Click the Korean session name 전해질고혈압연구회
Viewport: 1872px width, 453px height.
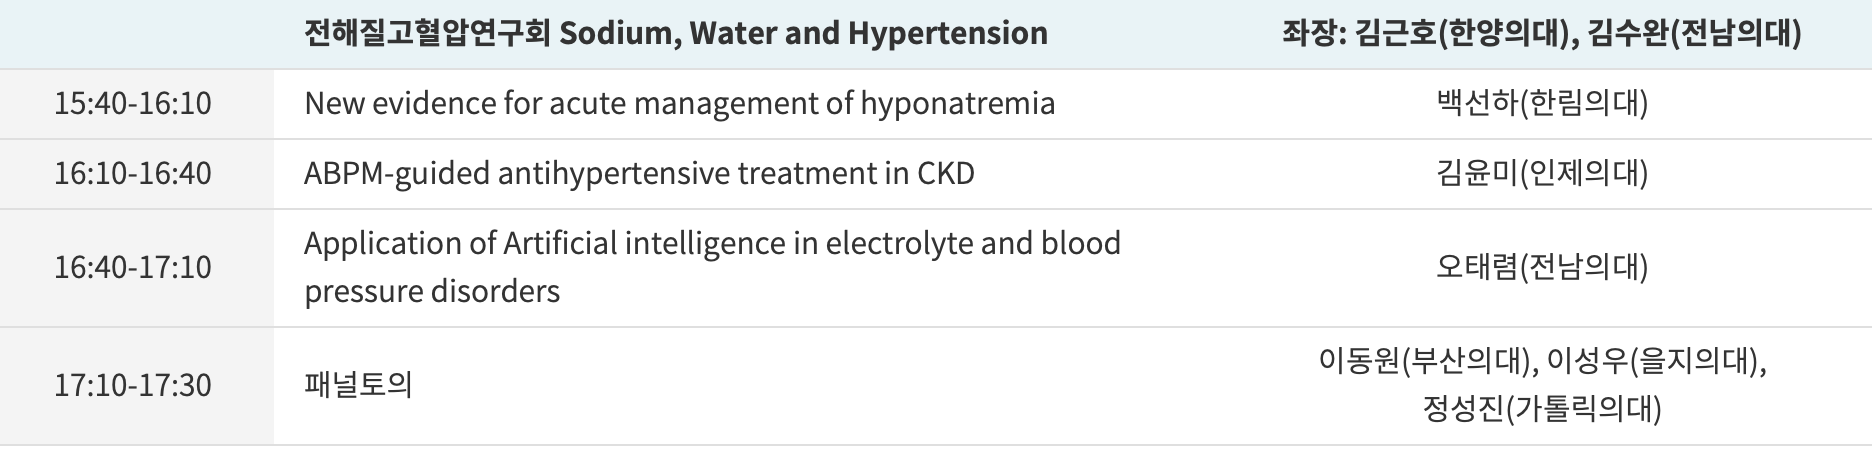pyautogui.click(x=427, y=33)
